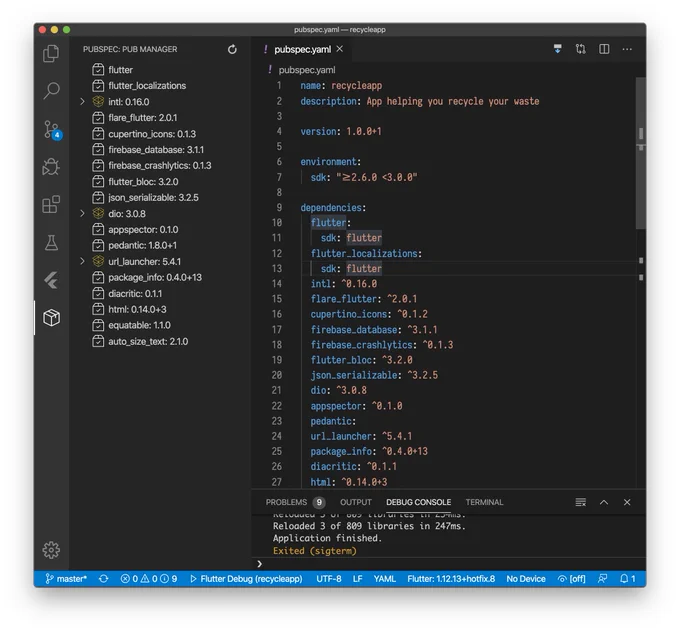Select the json_serializable: 3.2.5 package

(x=160, y=197)
